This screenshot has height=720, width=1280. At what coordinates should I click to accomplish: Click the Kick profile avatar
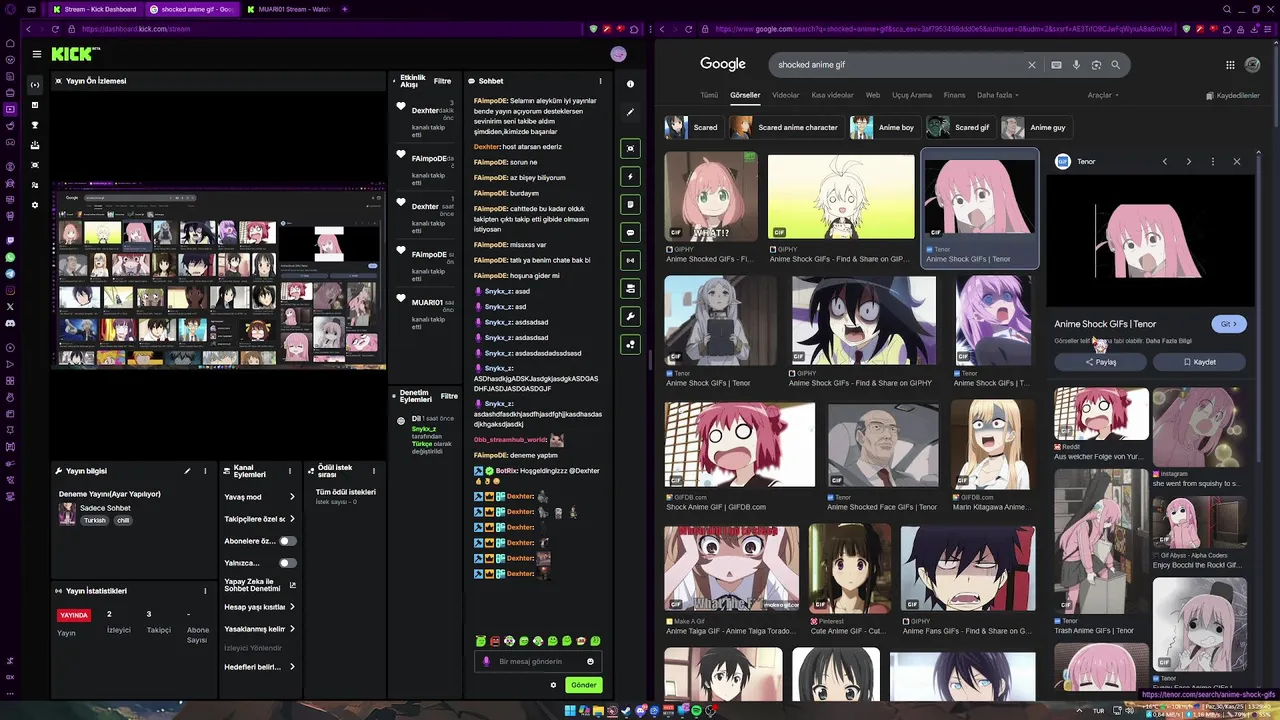(618, 54)
